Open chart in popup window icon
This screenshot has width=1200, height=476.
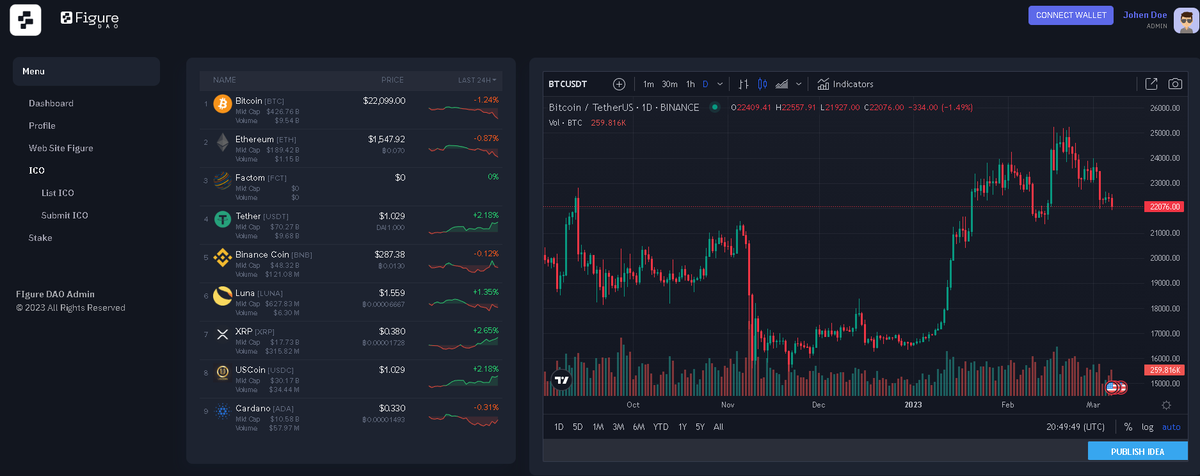coord(1151,84)
